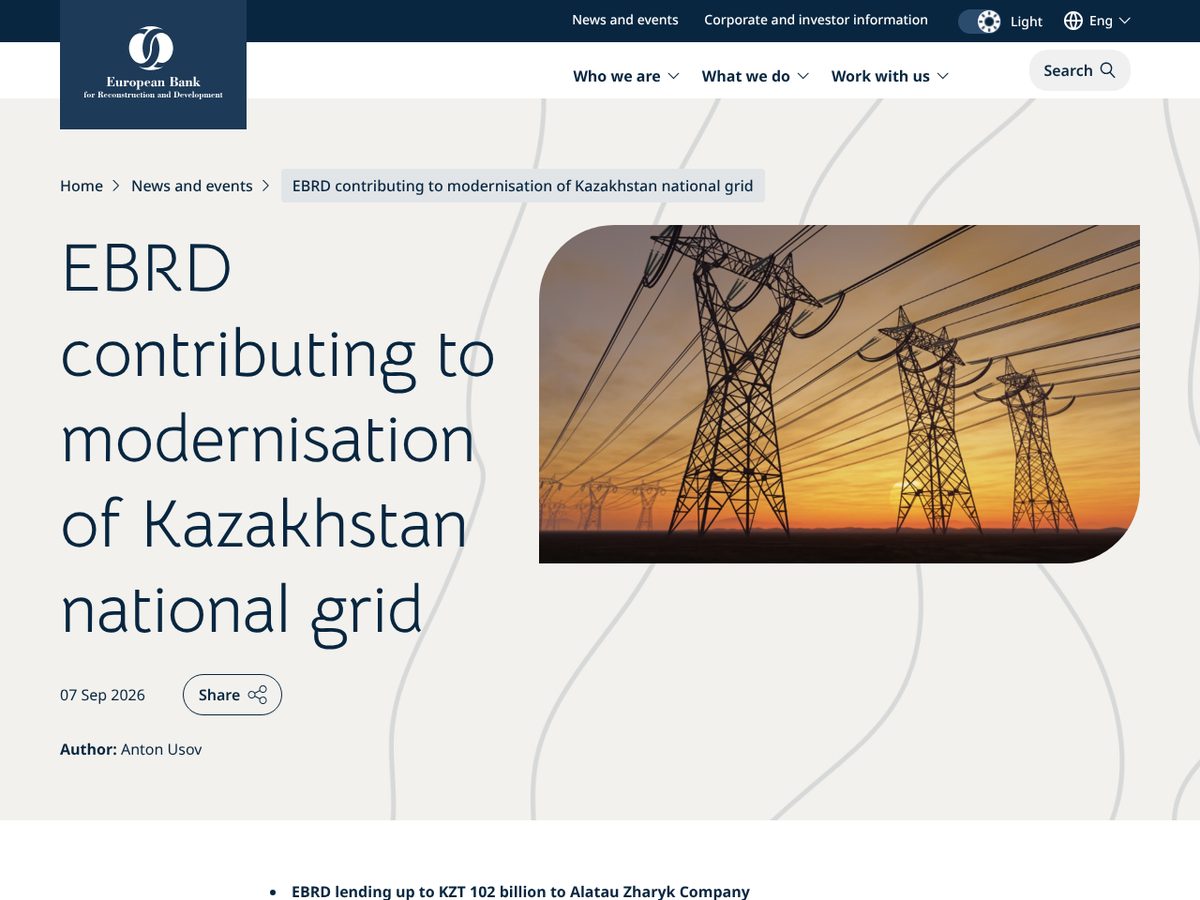Go to Home breadcrumb
Image resolution: width=1200 pixels, height=900 pixels.
tap(81, 186)
